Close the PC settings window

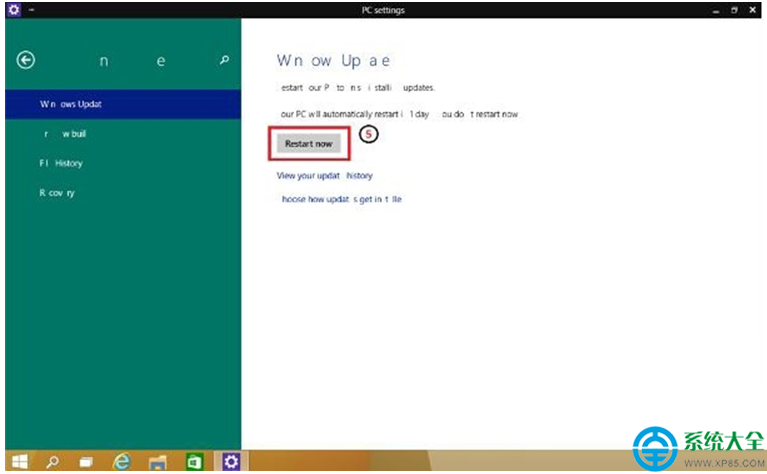[x=753, y=10]
